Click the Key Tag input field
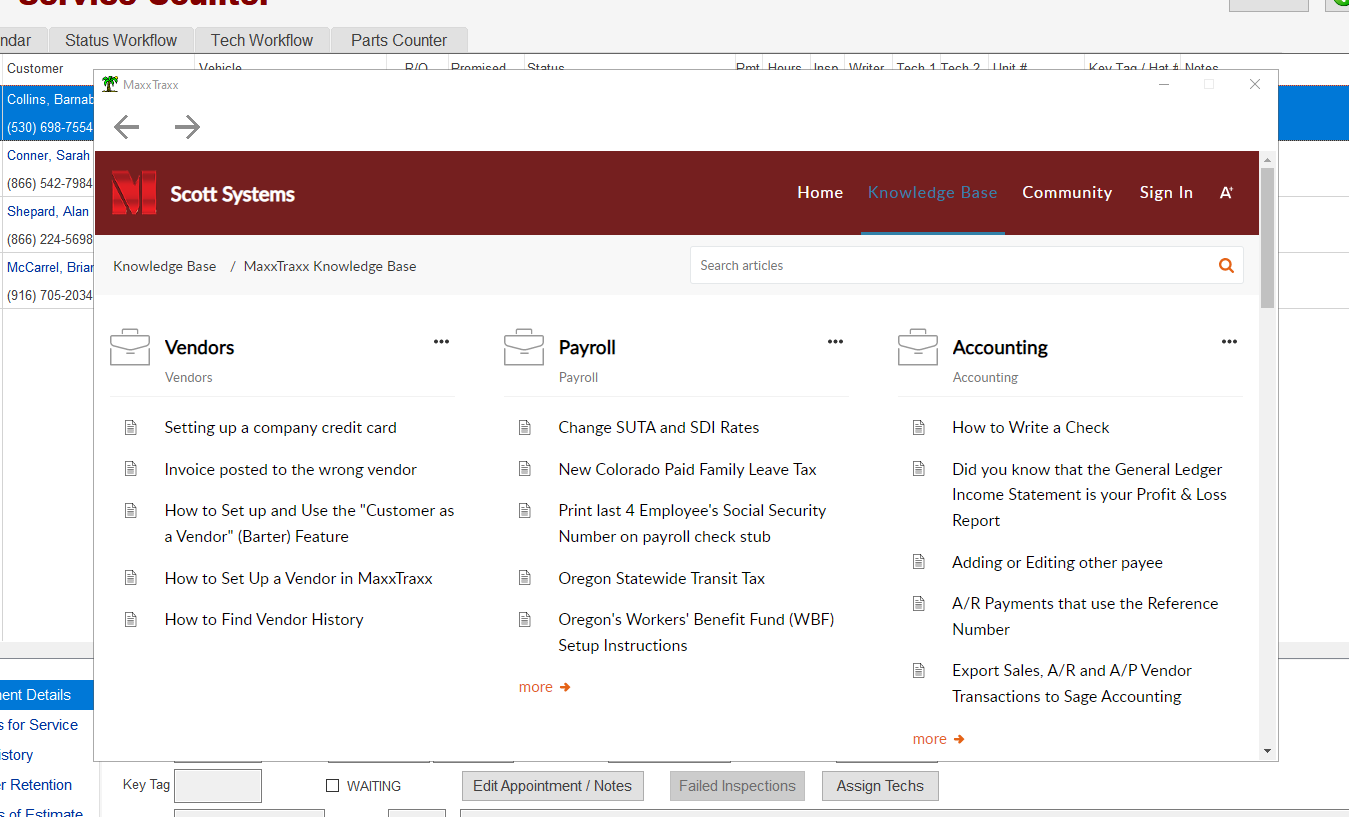The image size is (1349, 817). [218, 786]
